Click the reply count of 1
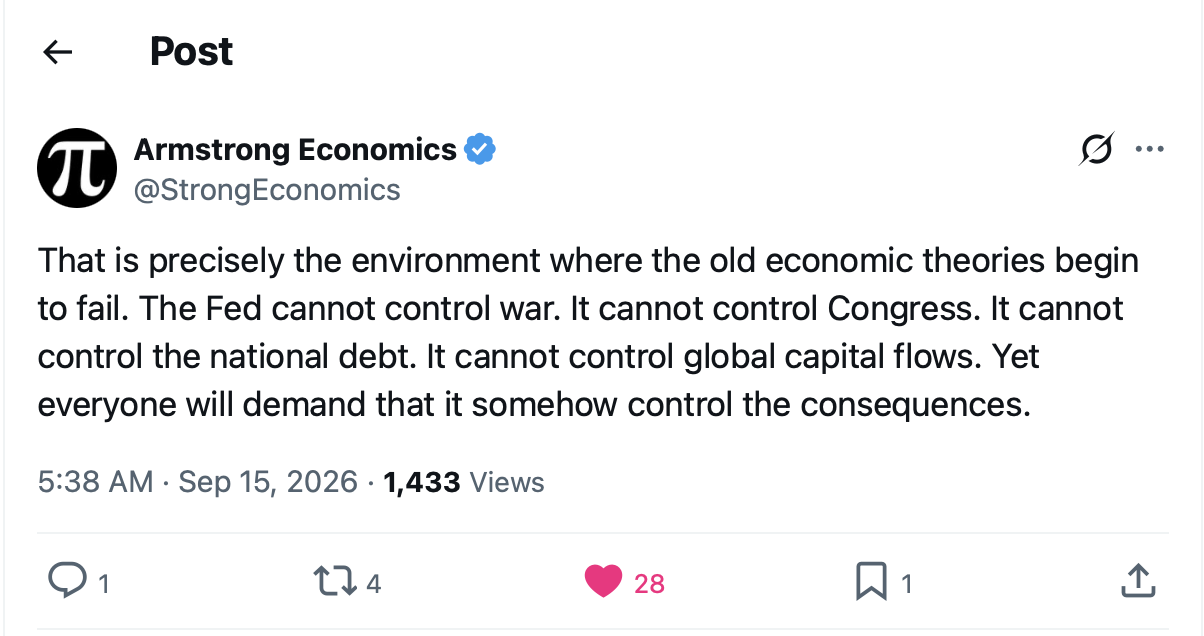The image size is (1204, 636). (x=103, y=583)
